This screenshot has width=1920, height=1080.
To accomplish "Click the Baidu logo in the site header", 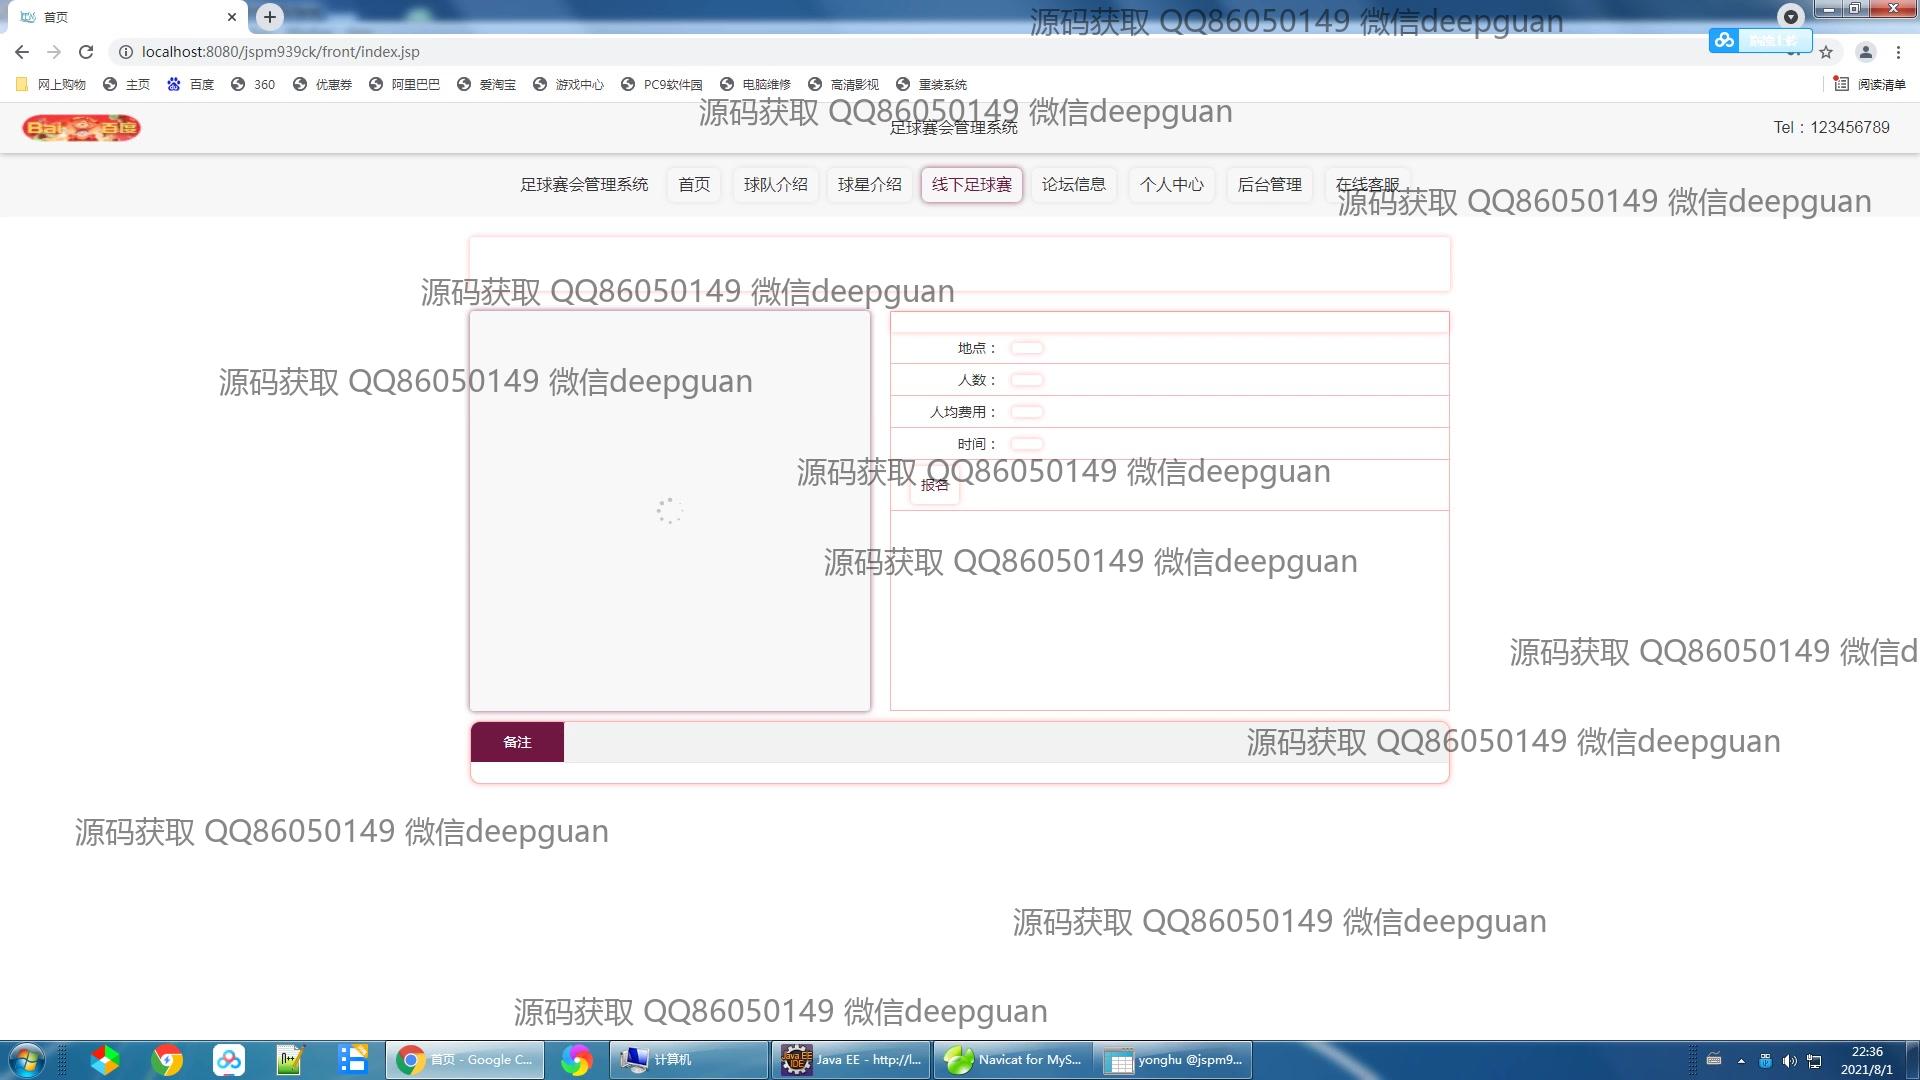I will (x=81, y=128).
